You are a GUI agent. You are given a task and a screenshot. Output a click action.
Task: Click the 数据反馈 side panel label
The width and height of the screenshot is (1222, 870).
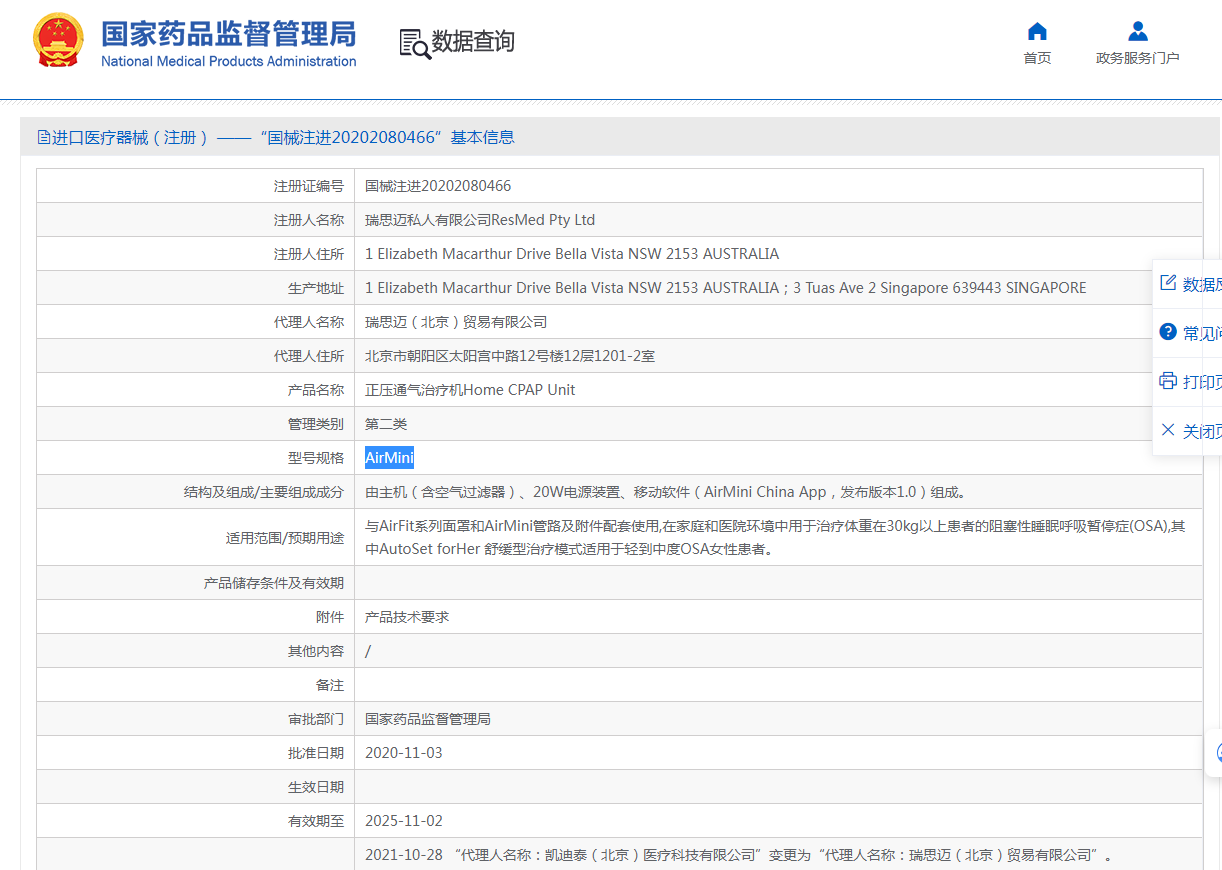pos(1202,284)
